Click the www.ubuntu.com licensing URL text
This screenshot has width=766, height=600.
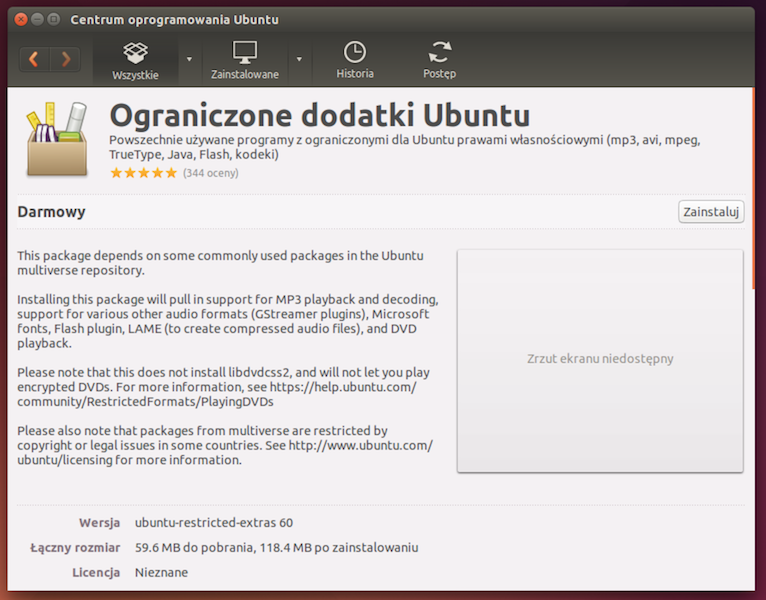pos(225,453)
